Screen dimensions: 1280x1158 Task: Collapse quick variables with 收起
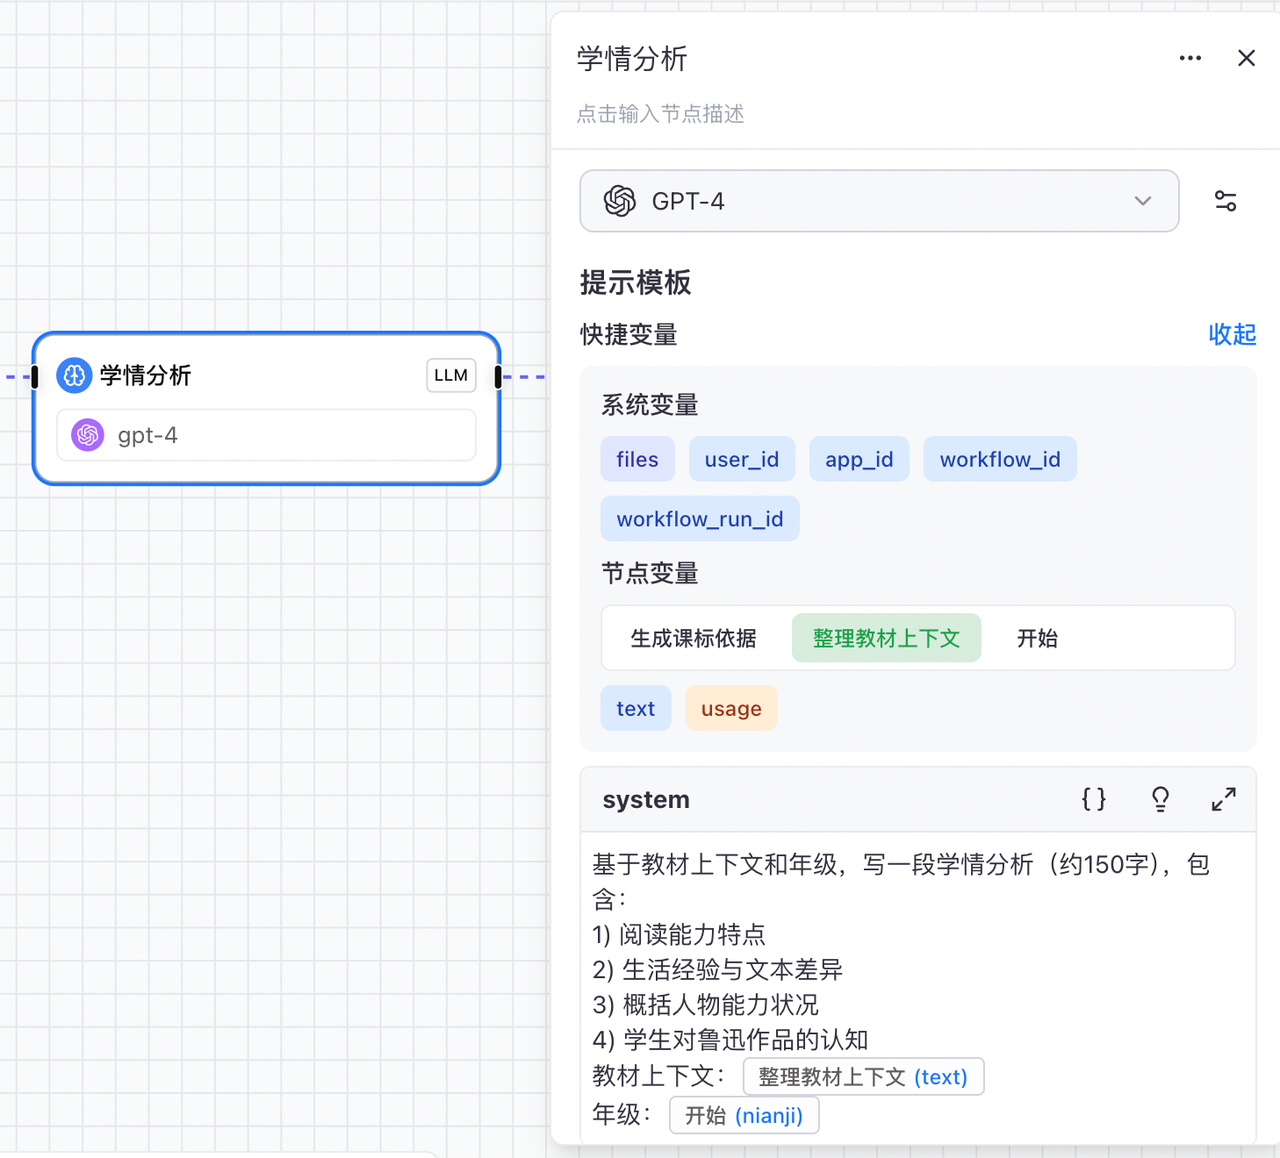coord(1231,334)
